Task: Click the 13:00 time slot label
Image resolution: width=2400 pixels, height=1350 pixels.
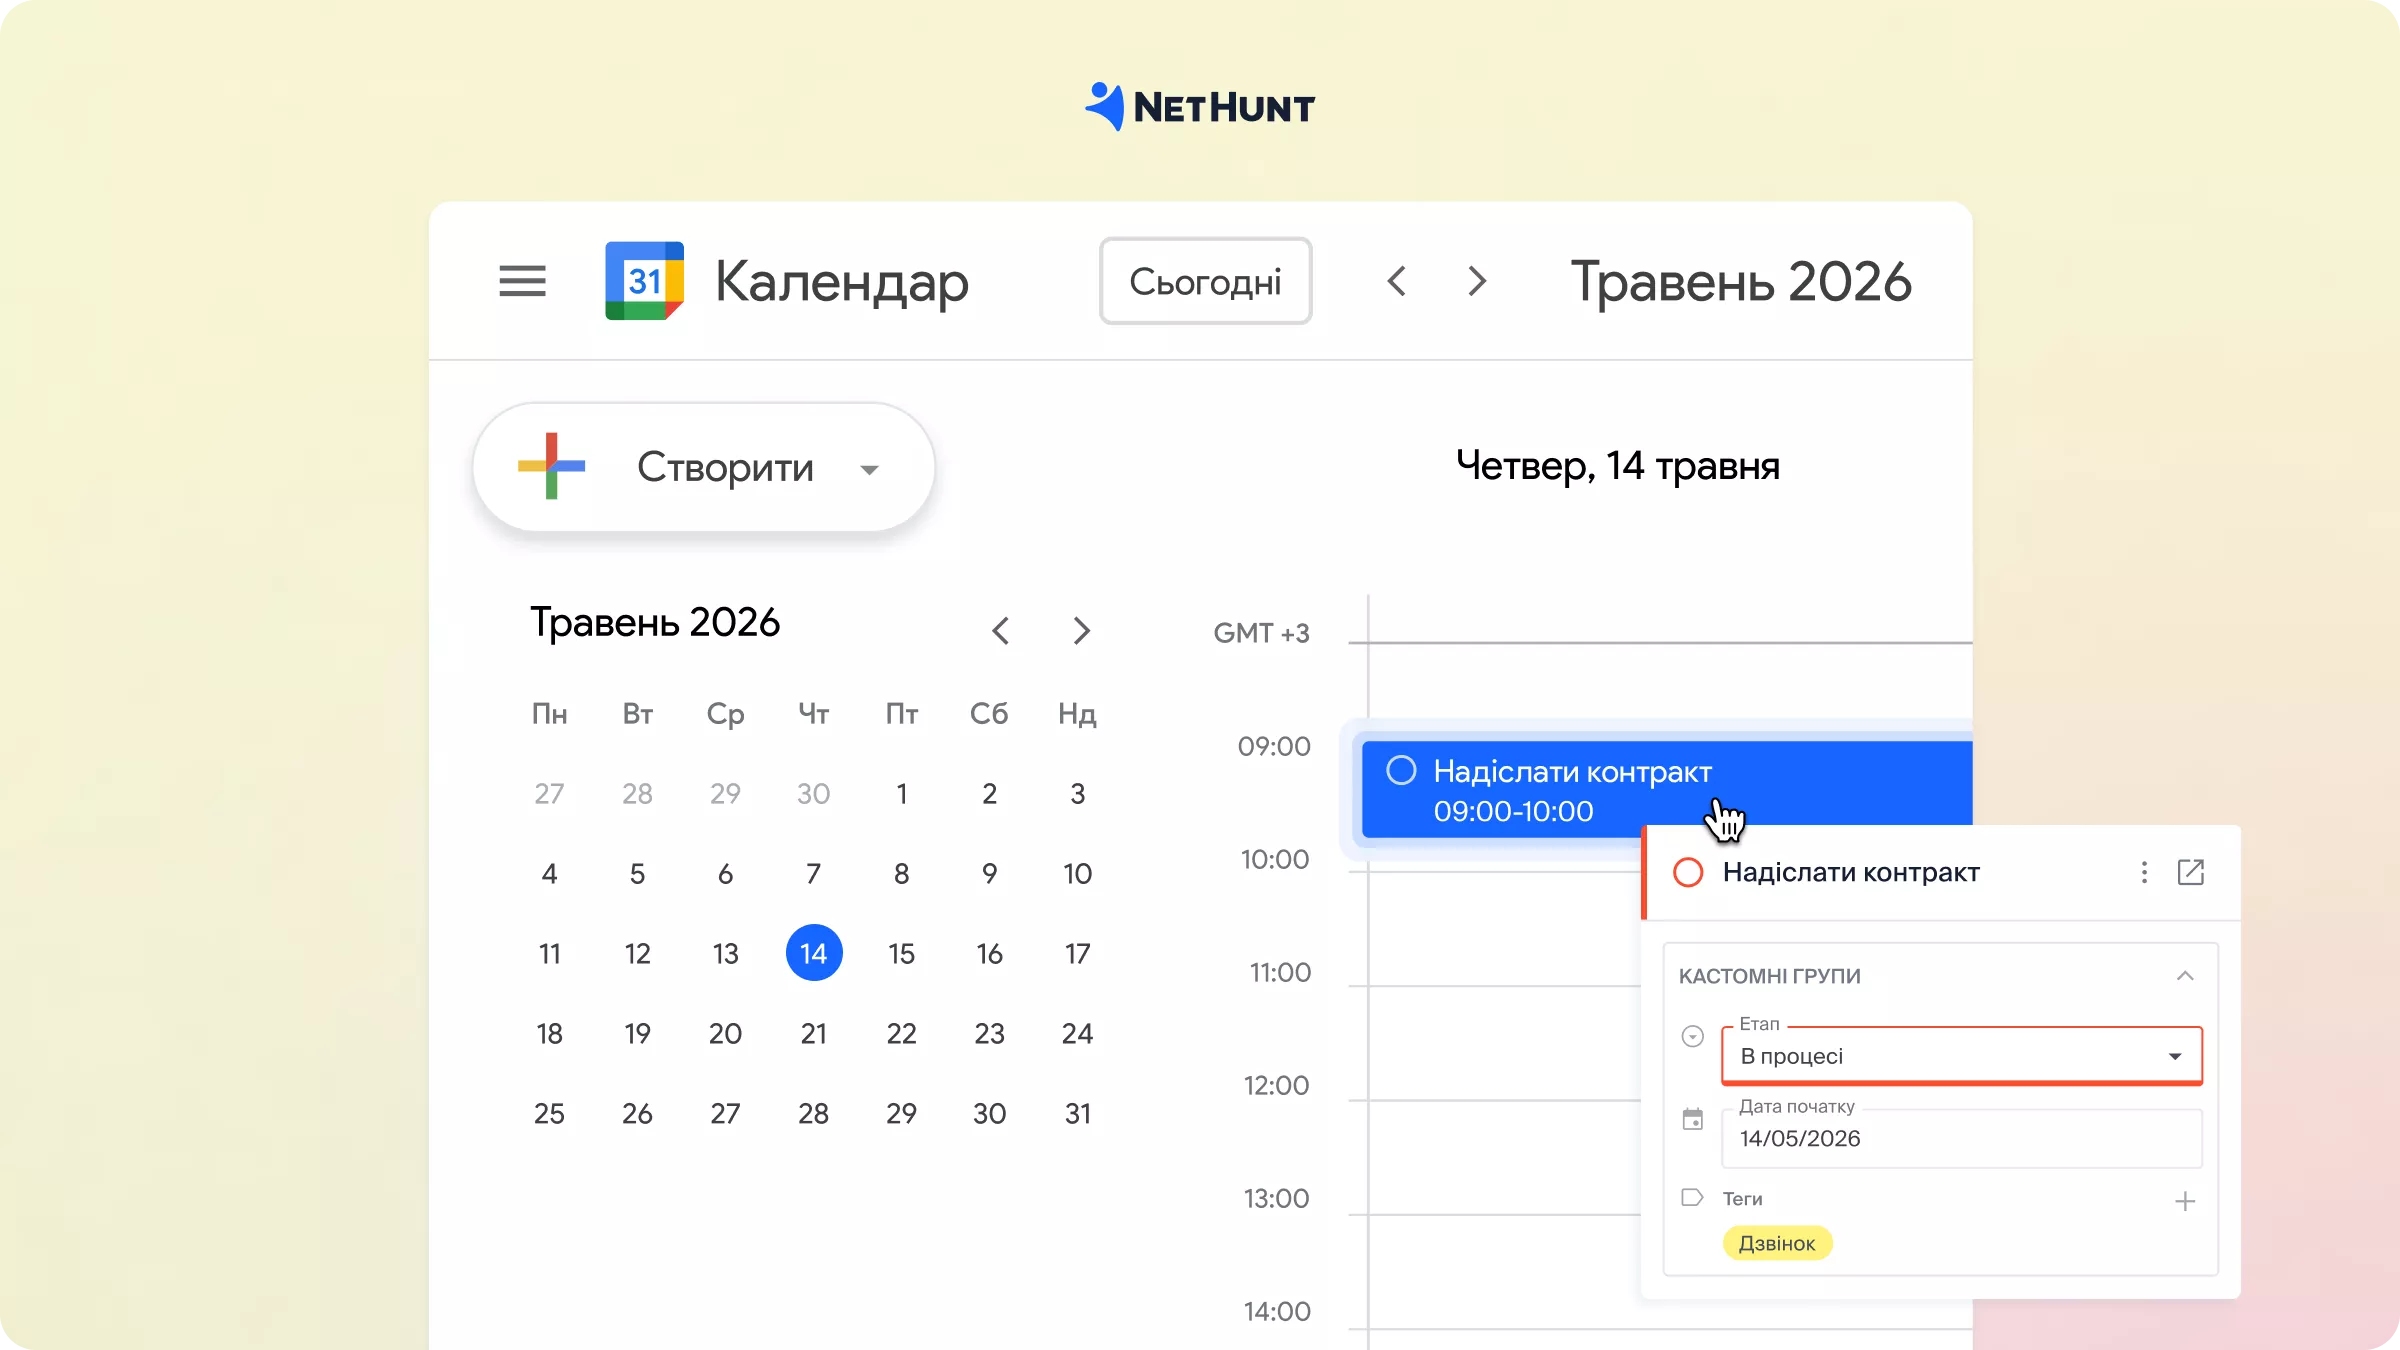Action: click(1277, 1198)
